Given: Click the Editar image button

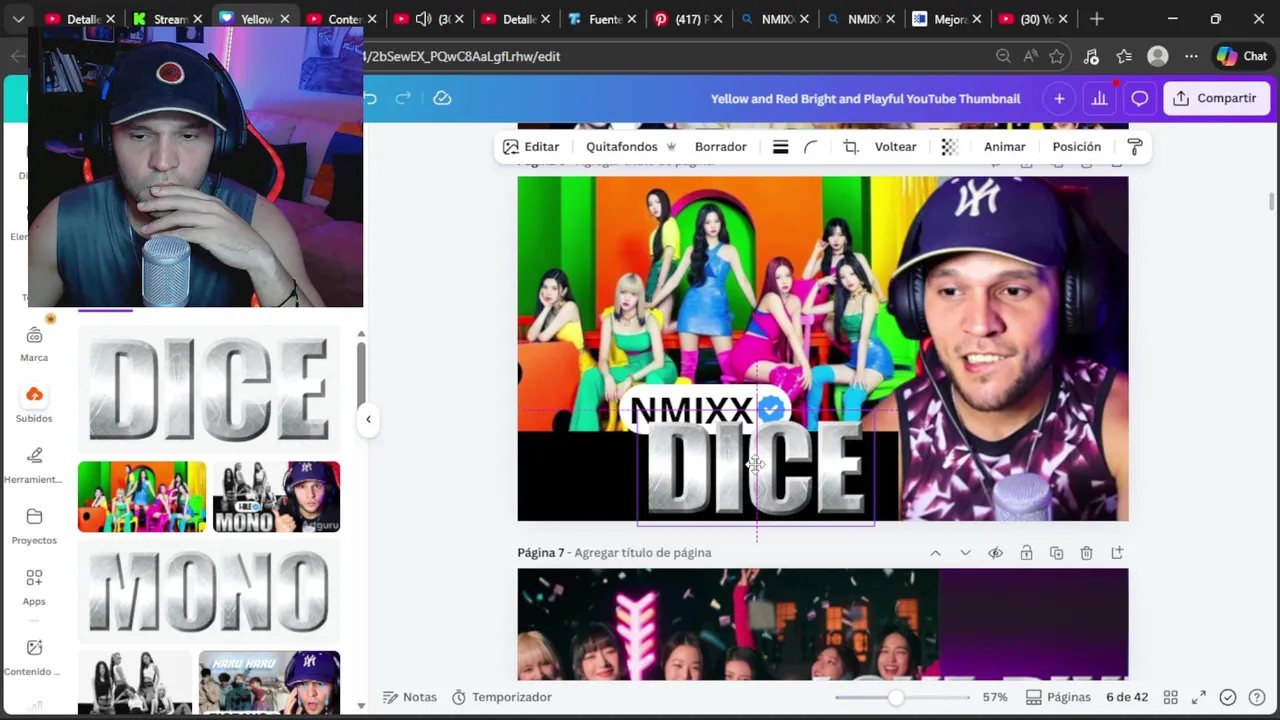Looking at the screenshot, I should pyautogui.click(x=531, y=147).
